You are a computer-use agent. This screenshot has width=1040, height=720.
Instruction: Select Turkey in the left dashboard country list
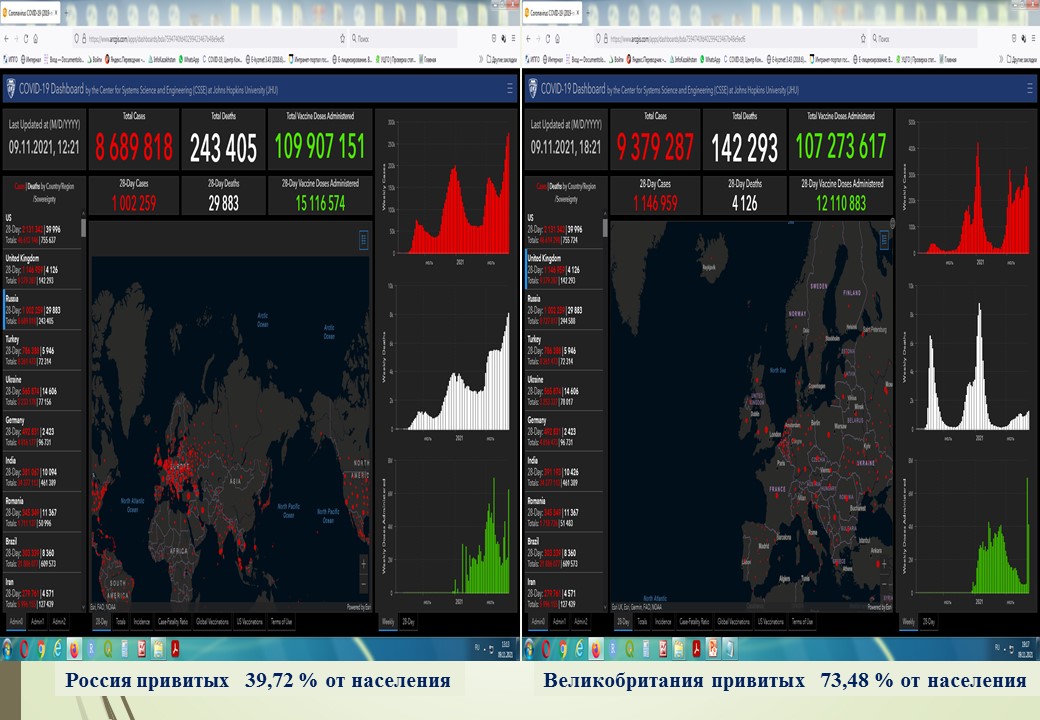click(x=42, y=350)
